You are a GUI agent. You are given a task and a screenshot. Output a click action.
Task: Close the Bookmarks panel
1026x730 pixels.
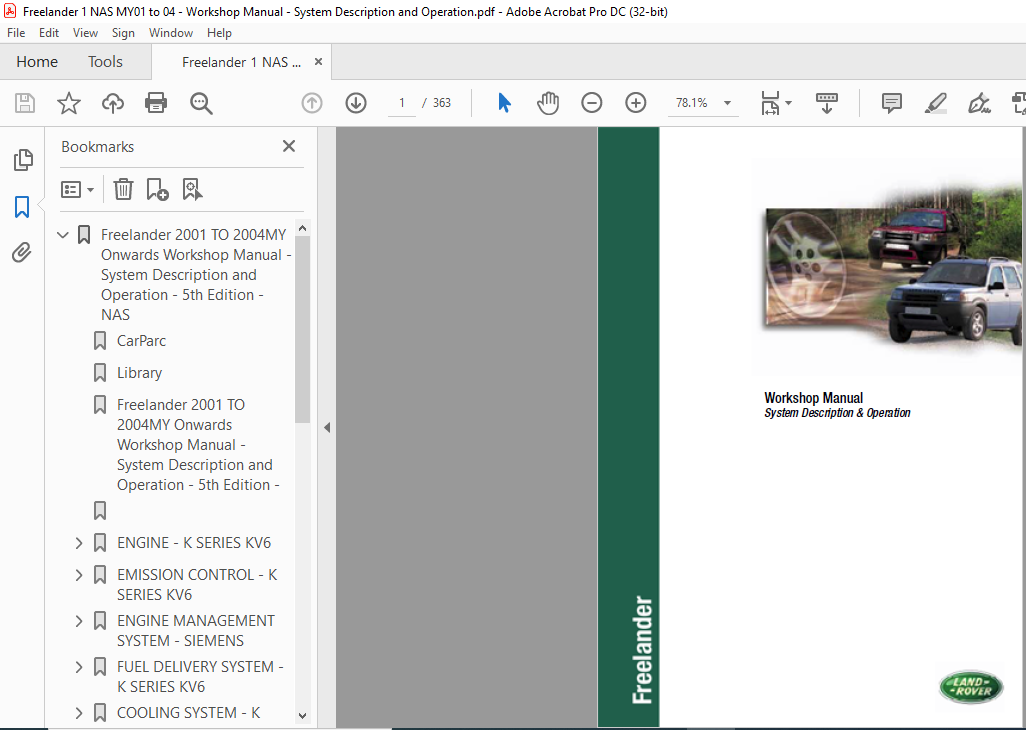click(289, 146)
